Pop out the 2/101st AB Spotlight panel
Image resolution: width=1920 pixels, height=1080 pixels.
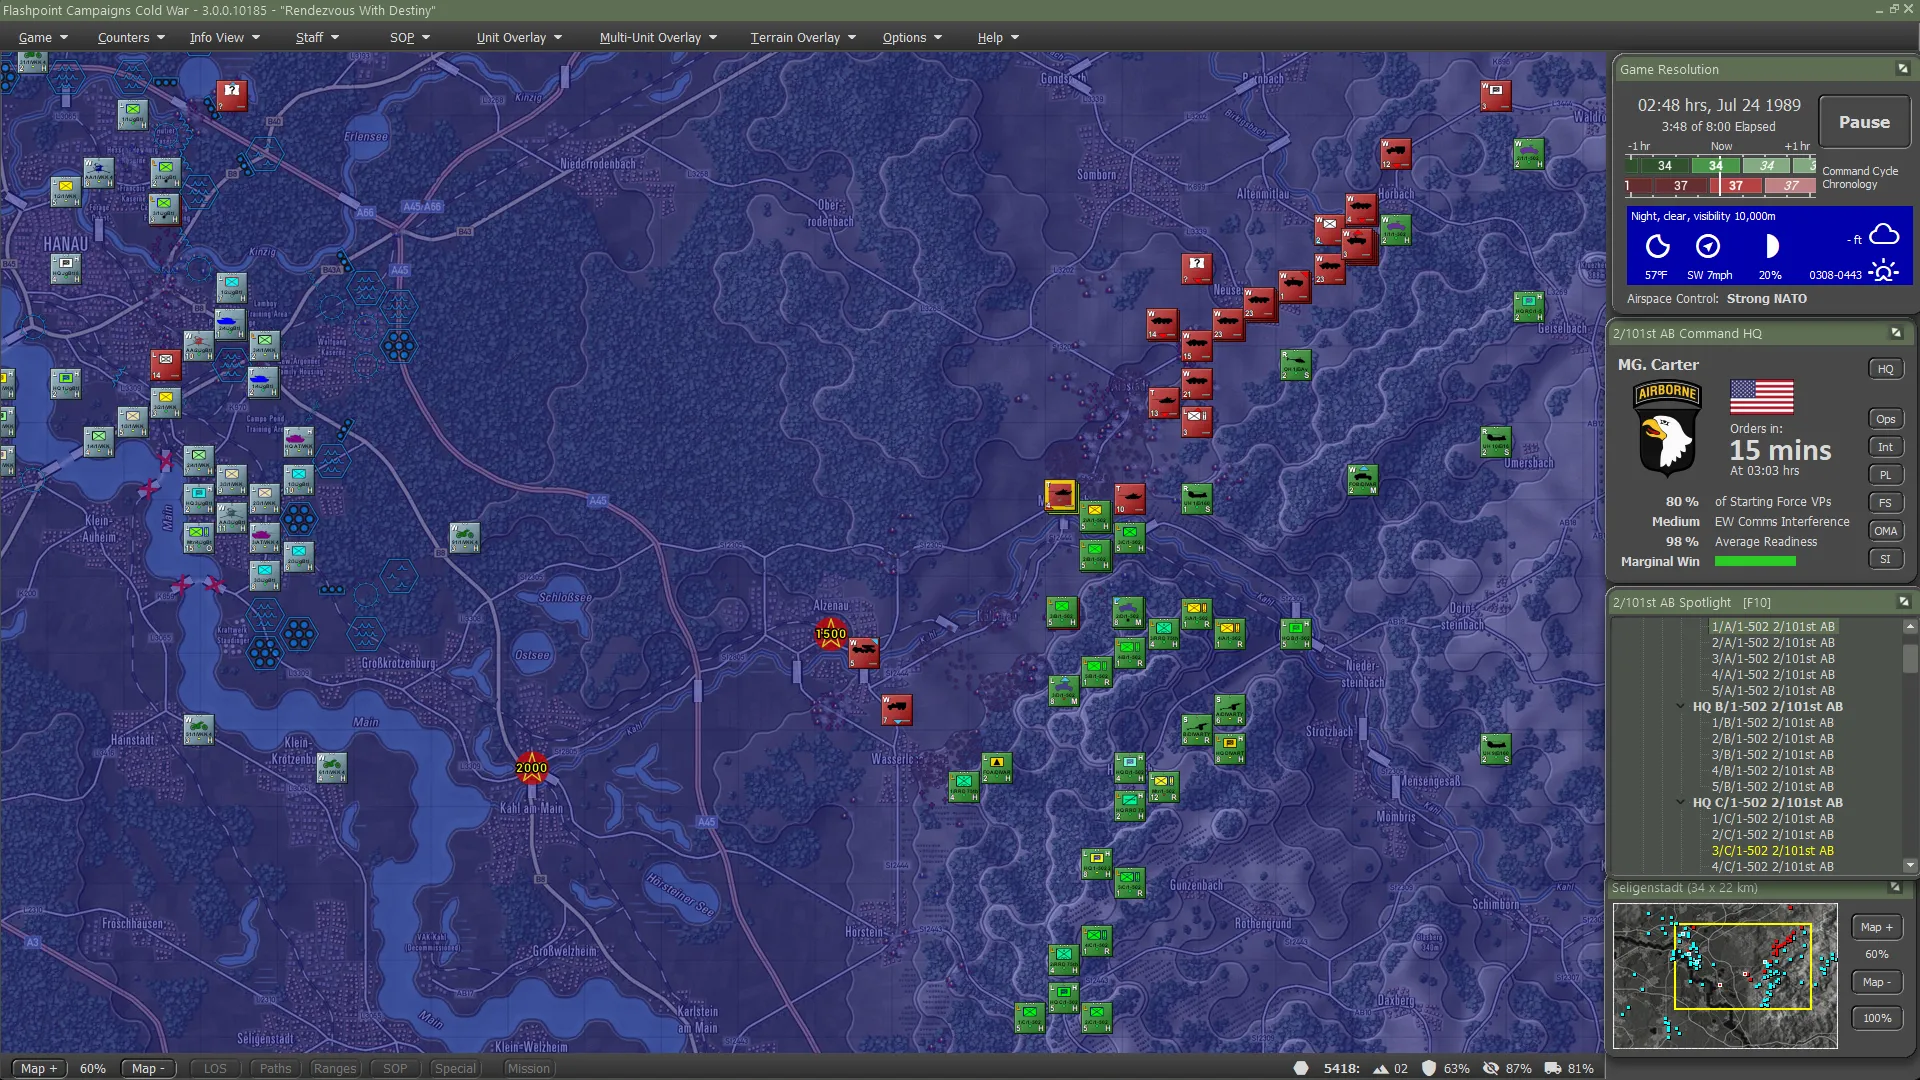pyautogui.click(x=1903, y=602)
